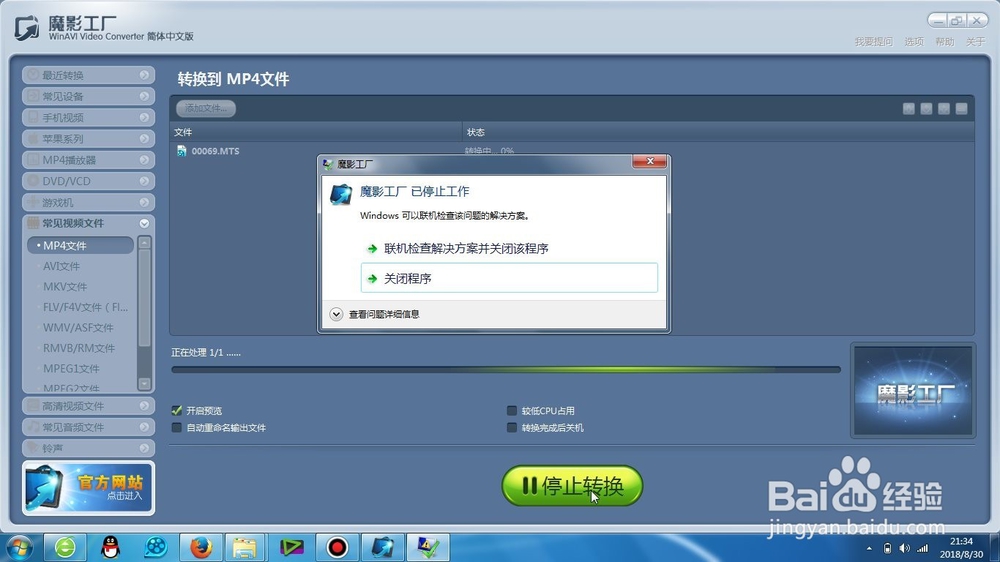Image resolution: width=1000 pixels, height=562 pixels.
Task: Show hidden tray icons arrow
Action: 869,548
